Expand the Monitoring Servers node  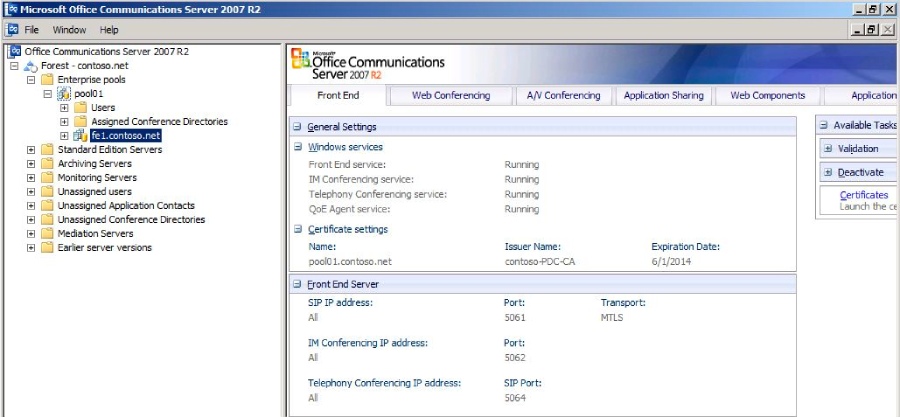[31, 178]
